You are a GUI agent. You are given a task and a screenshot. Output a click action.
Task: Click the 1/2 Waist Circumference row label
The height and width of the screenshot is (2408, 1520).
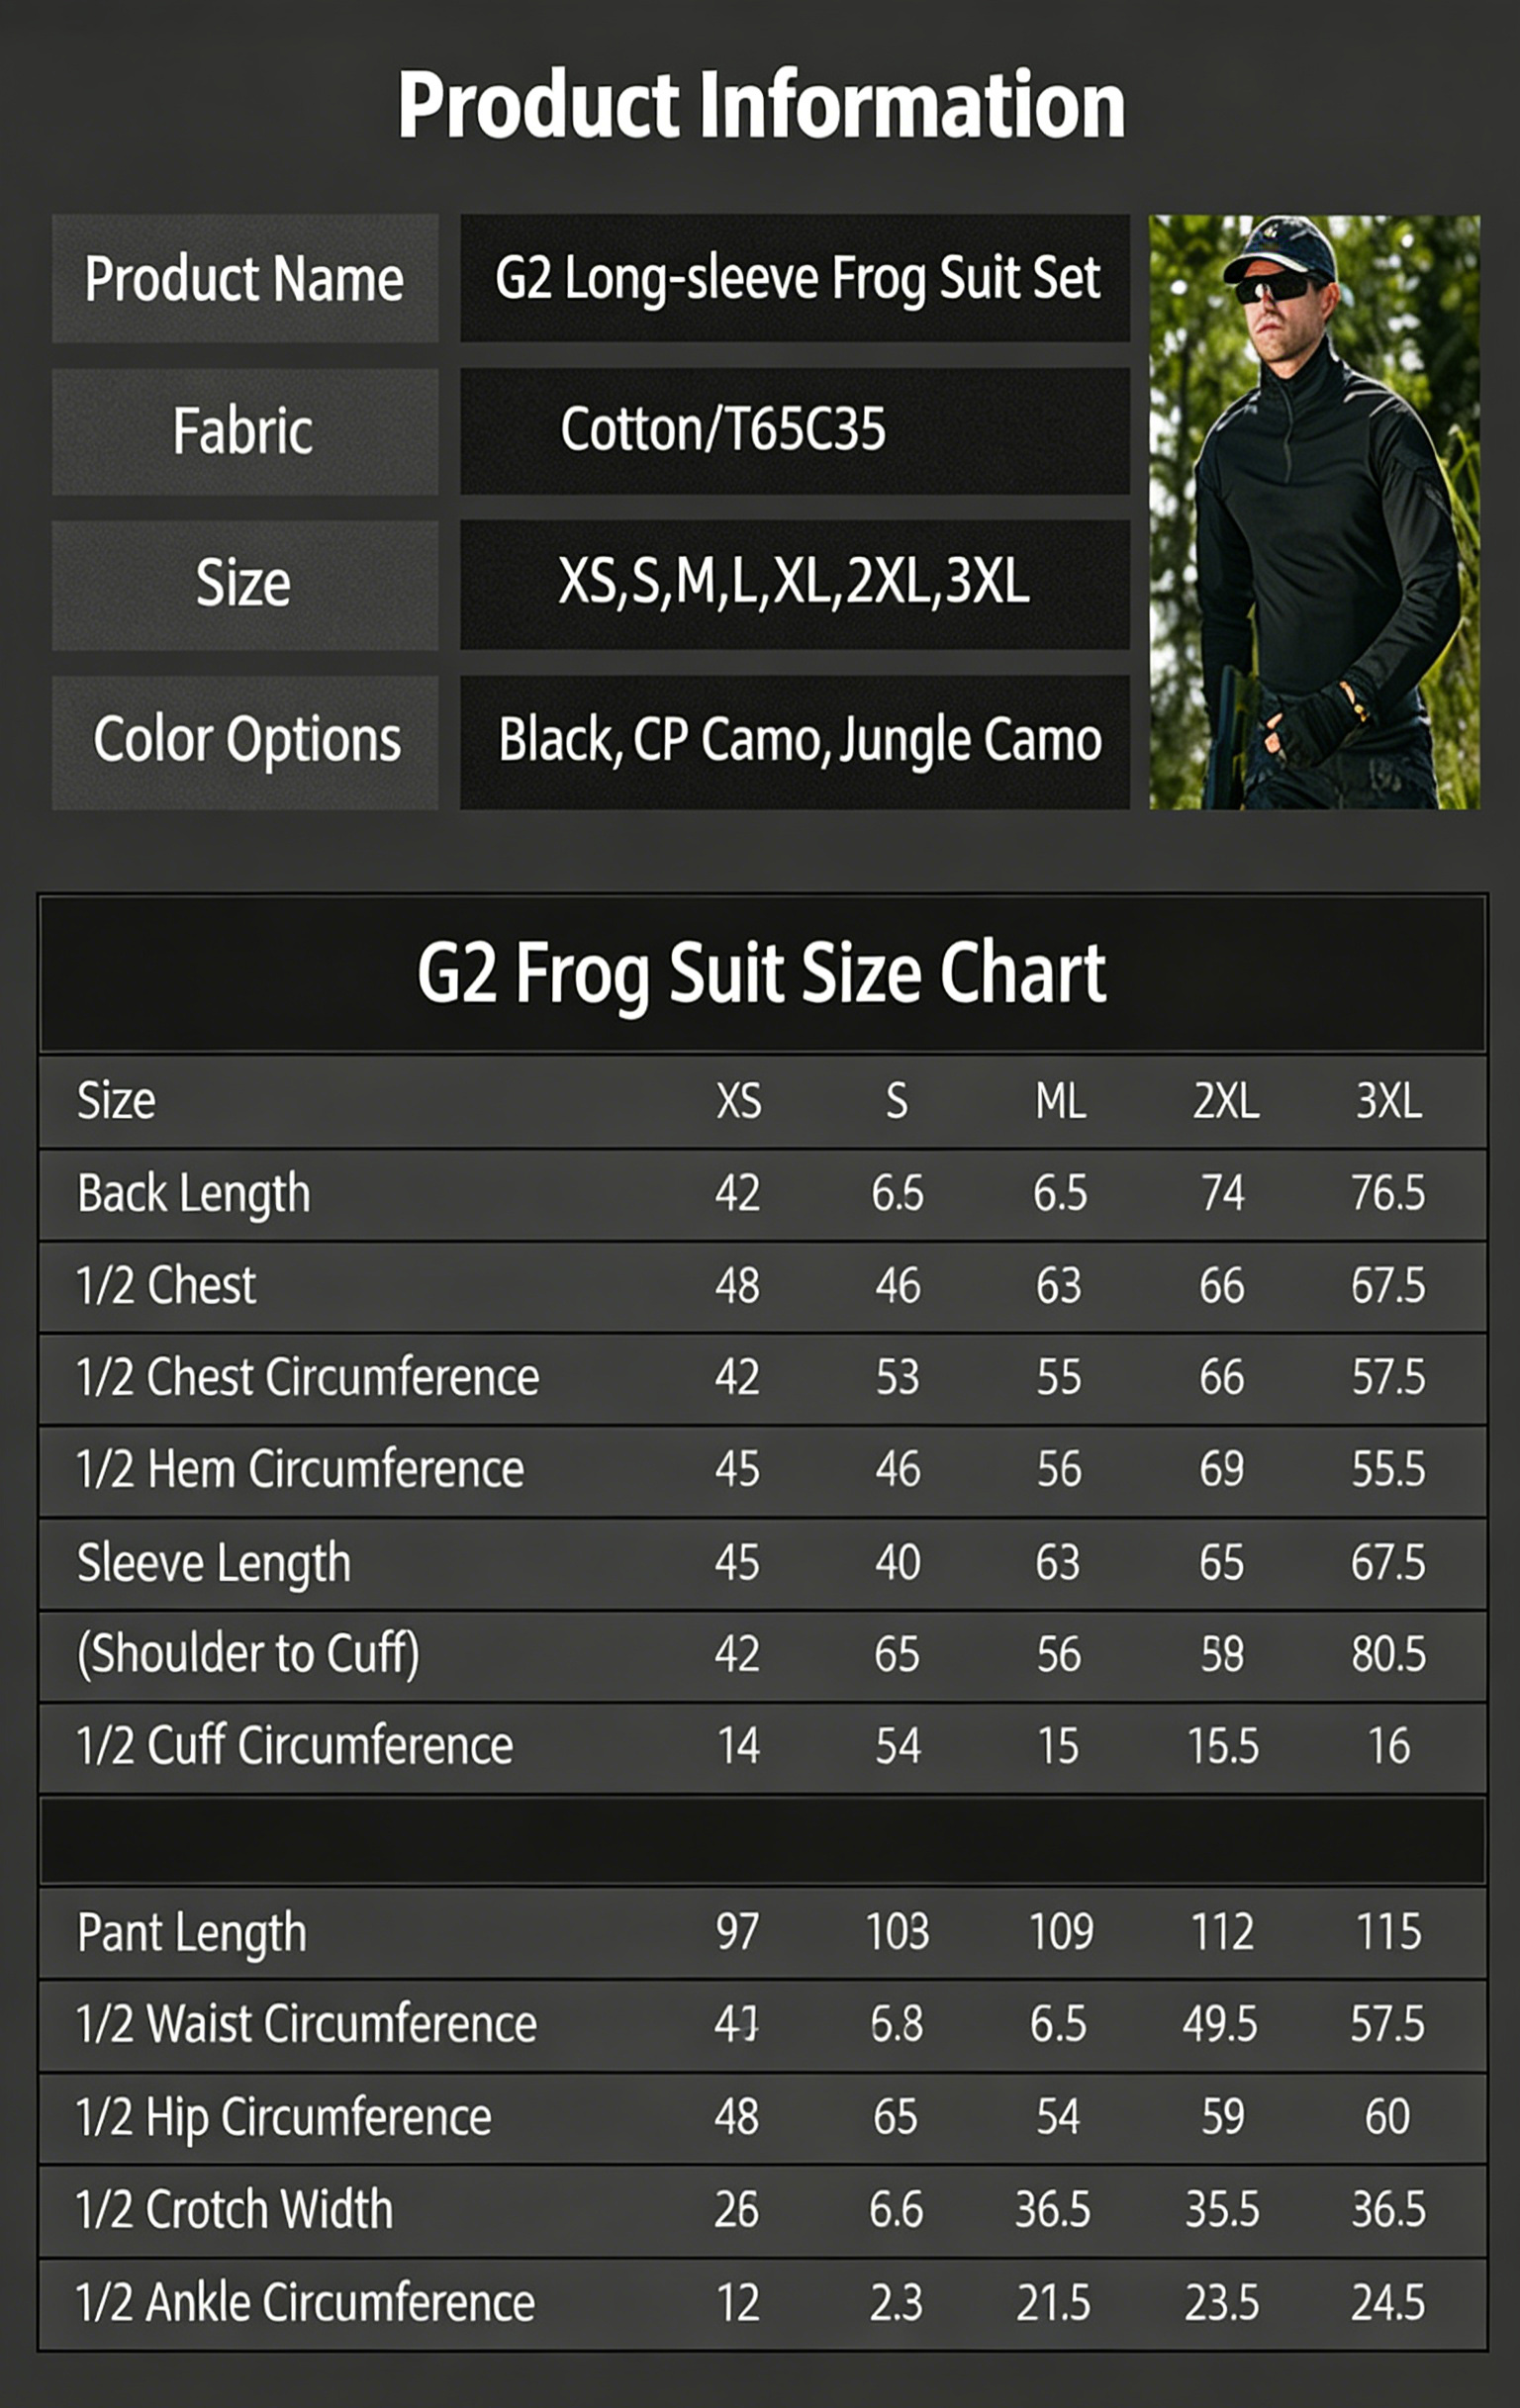pyautogui.click(x=306, y=2024)
